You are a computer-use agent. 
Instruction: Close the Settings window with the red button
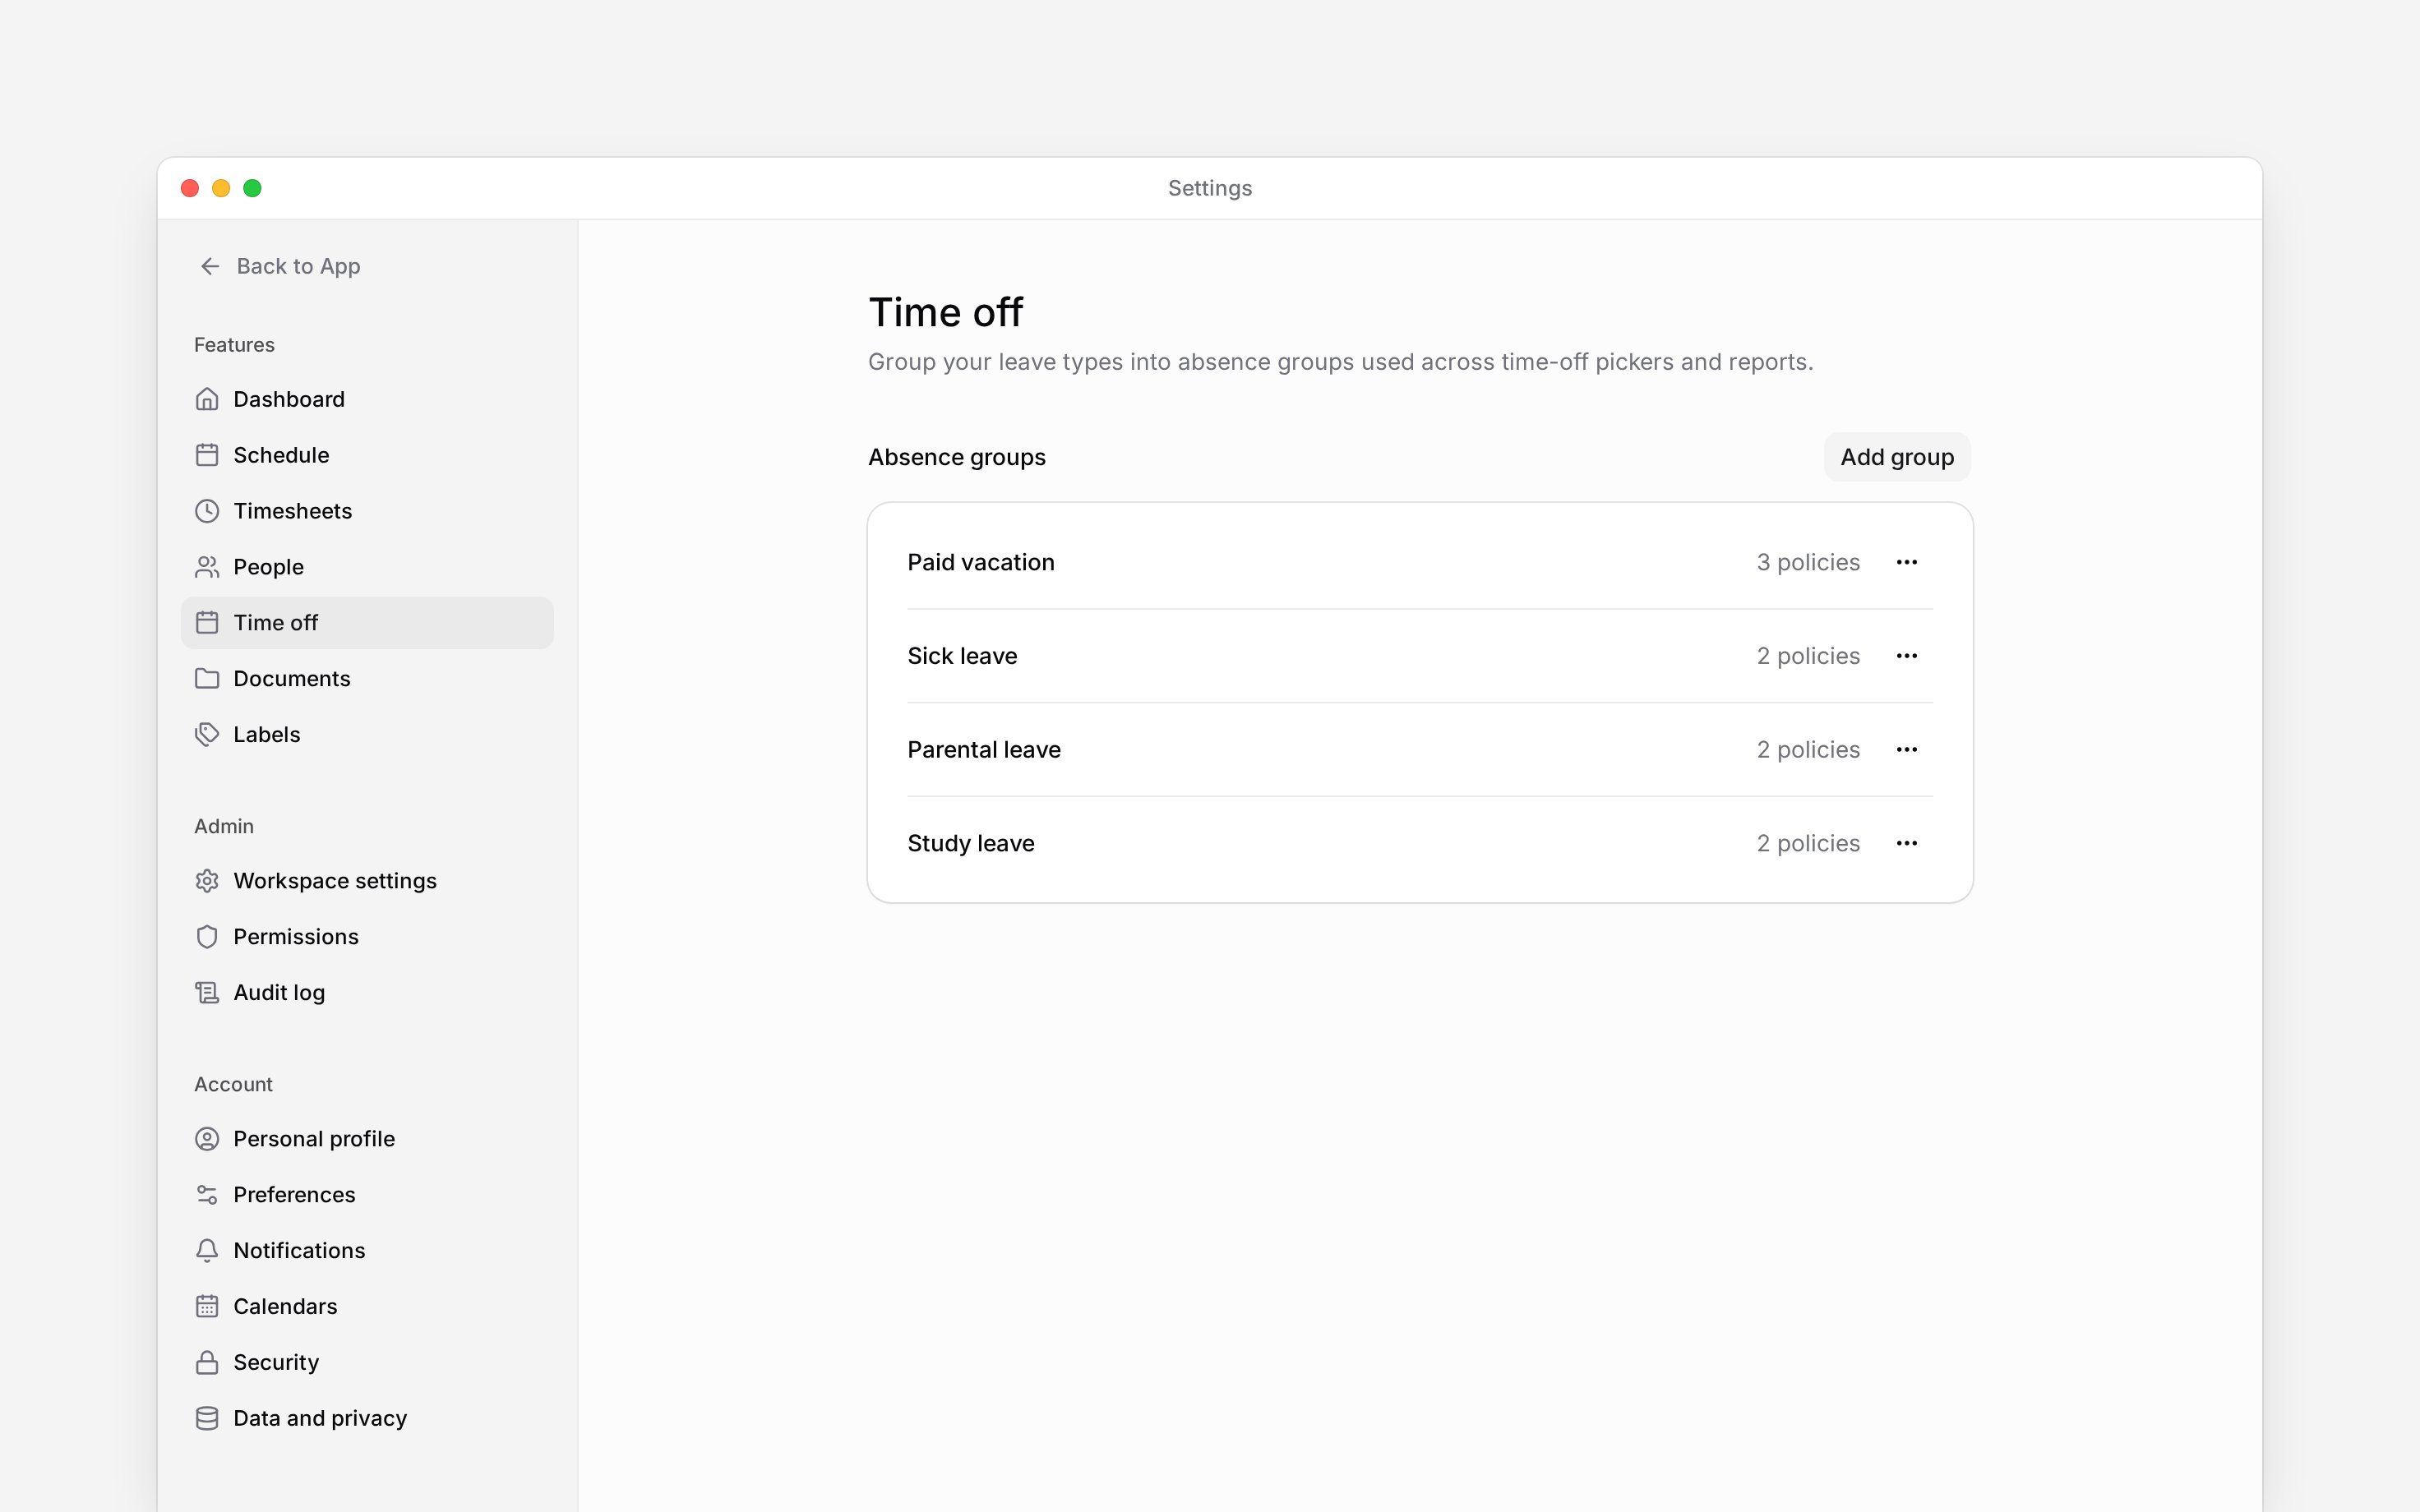(x=190, y=188)
